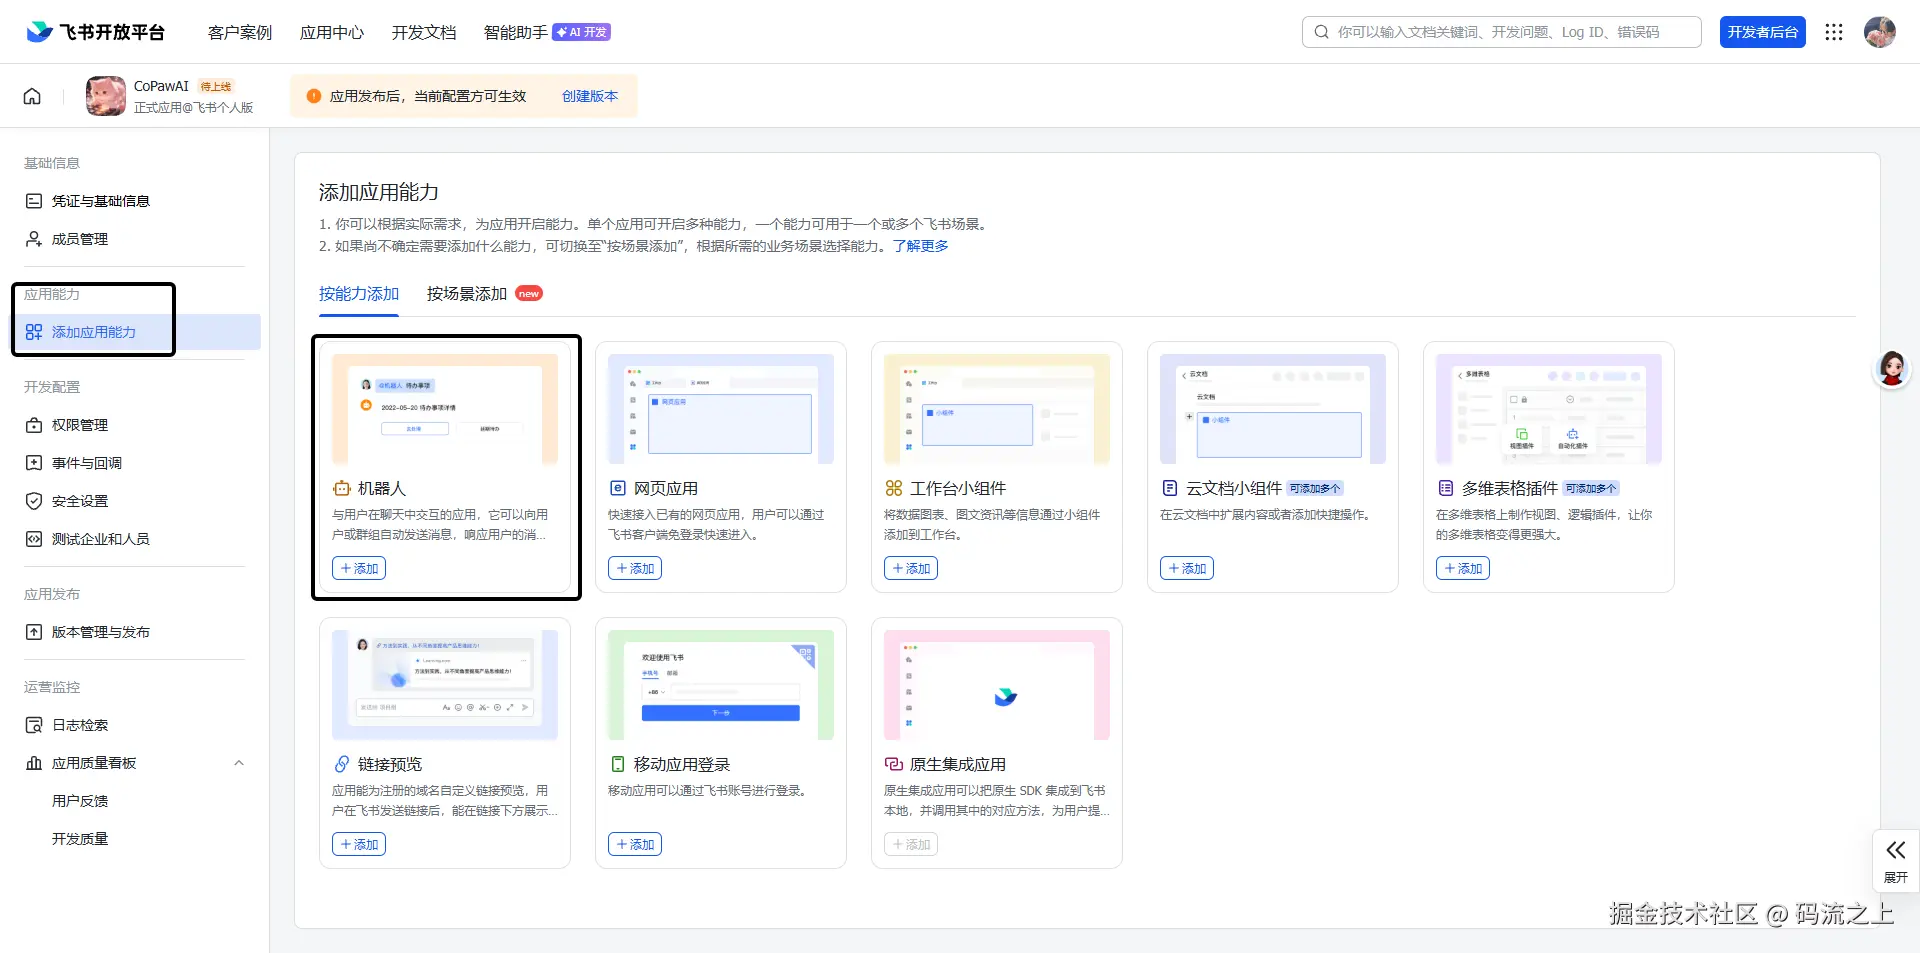Add the 机器人 capability
Screen dimensions: 1920x953
coord(359,568)
